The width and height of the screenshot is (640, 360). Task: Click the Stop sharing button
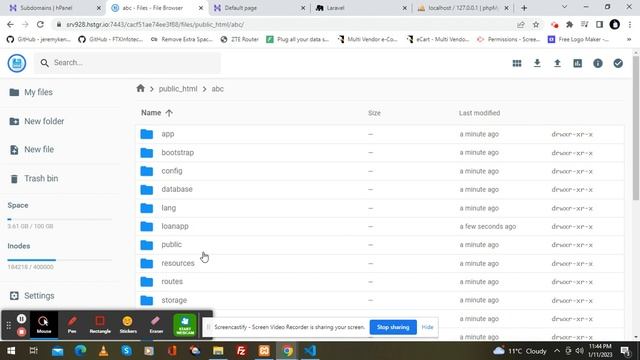[x=393, y=327]
